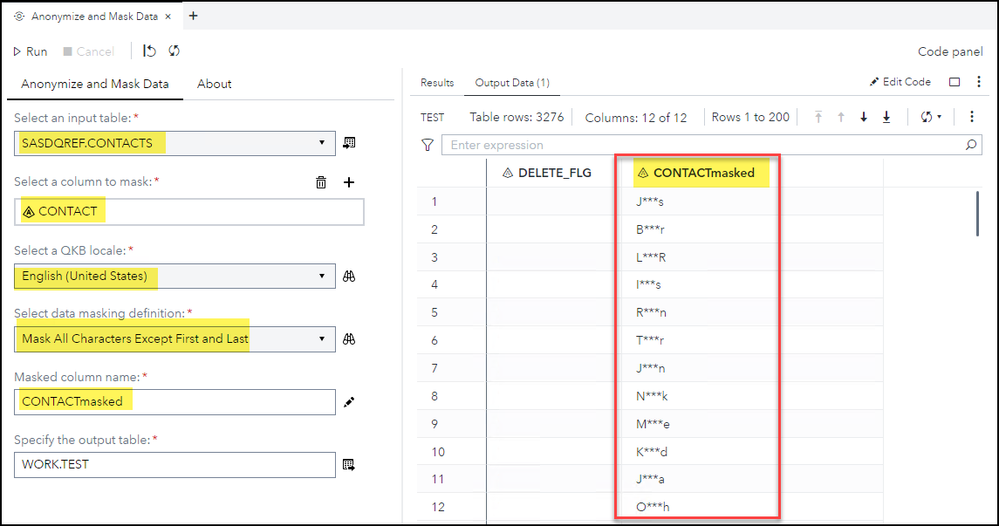
Task: Browse for output table using table icon
Action: (x=349, y=465)
